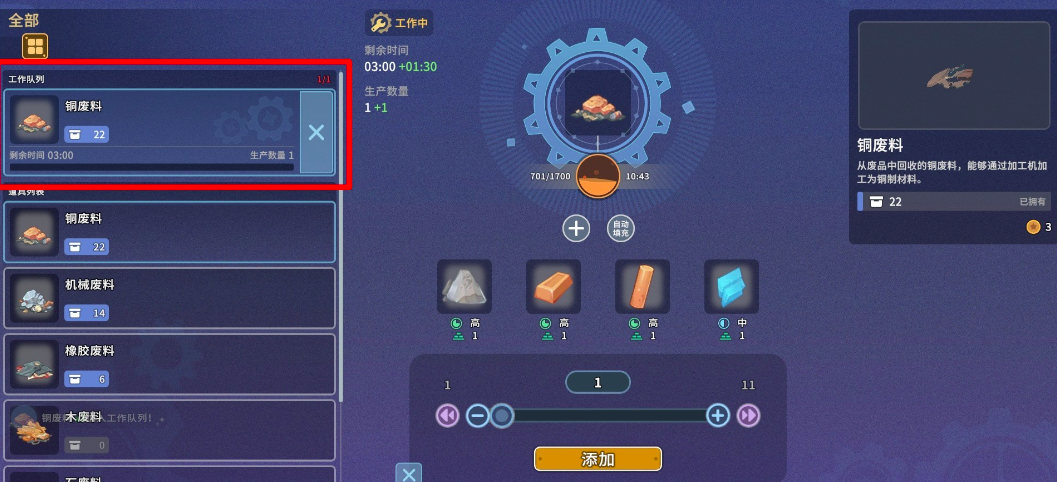Viewport: 1057px width, 482px height.
Task: Click the gray stone ore output icon
Action: click(x=464, y=287)
